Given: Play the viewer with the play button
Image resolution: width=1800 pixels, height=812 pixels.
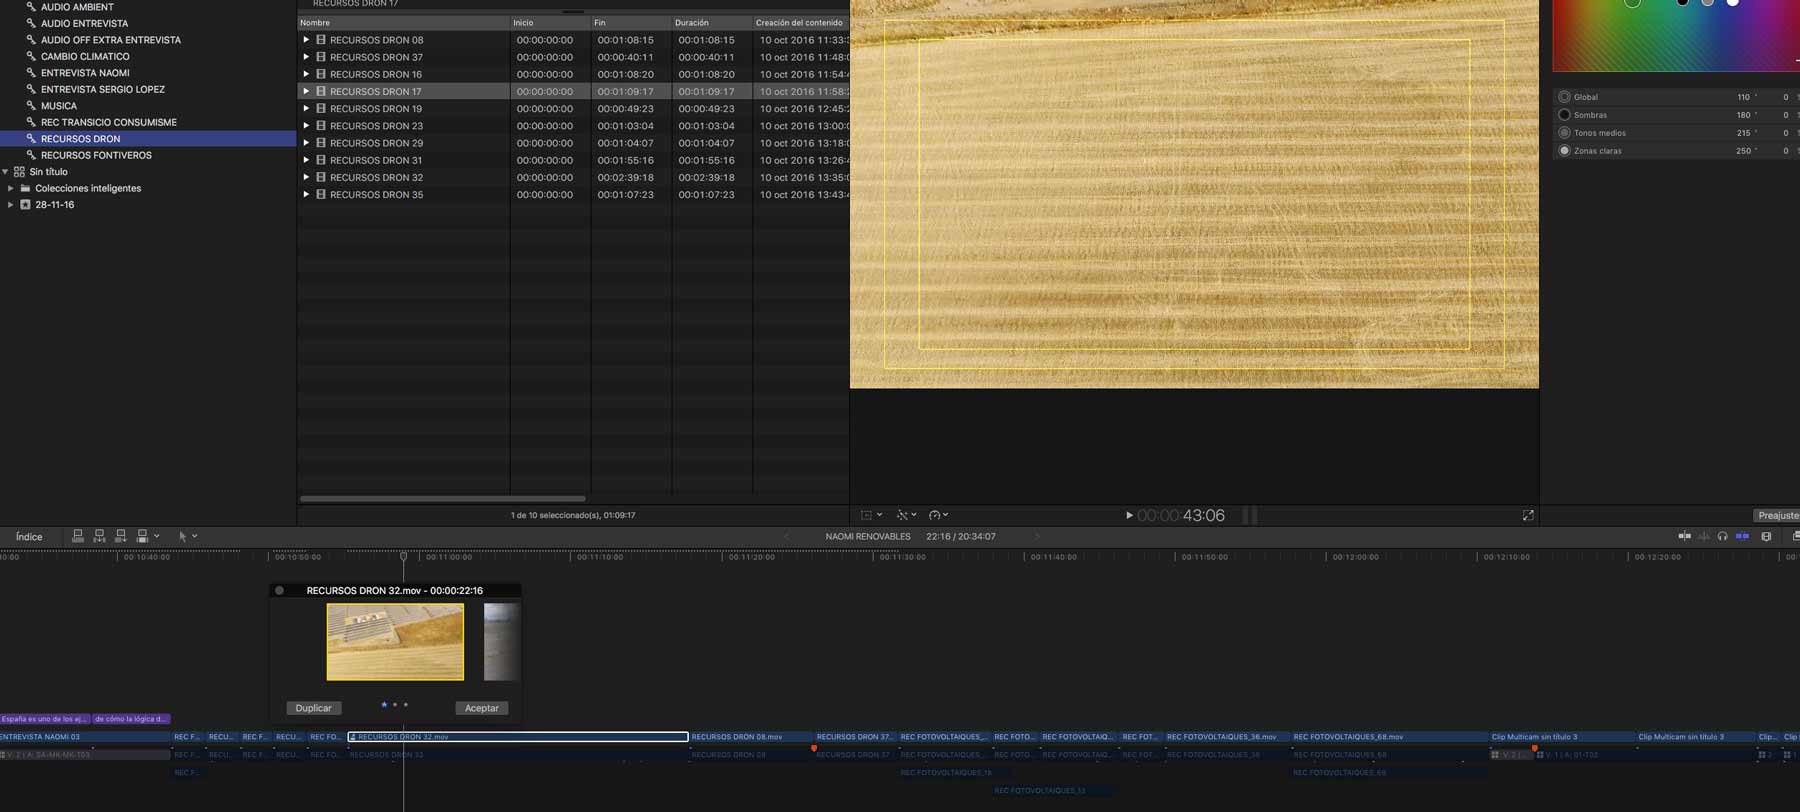Looking at the screenshot, I should pyautogui.click(x=1129, y=515).
